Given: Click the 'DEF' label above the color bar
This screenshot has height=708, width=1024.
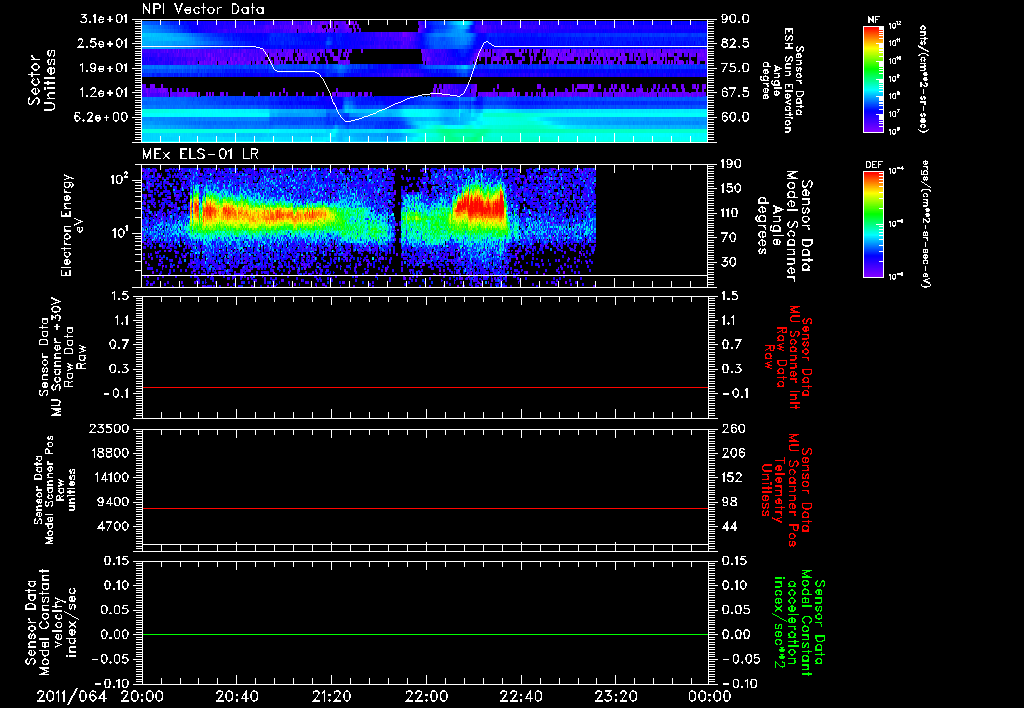Looking at the screenshot, I should pos(873,165).
